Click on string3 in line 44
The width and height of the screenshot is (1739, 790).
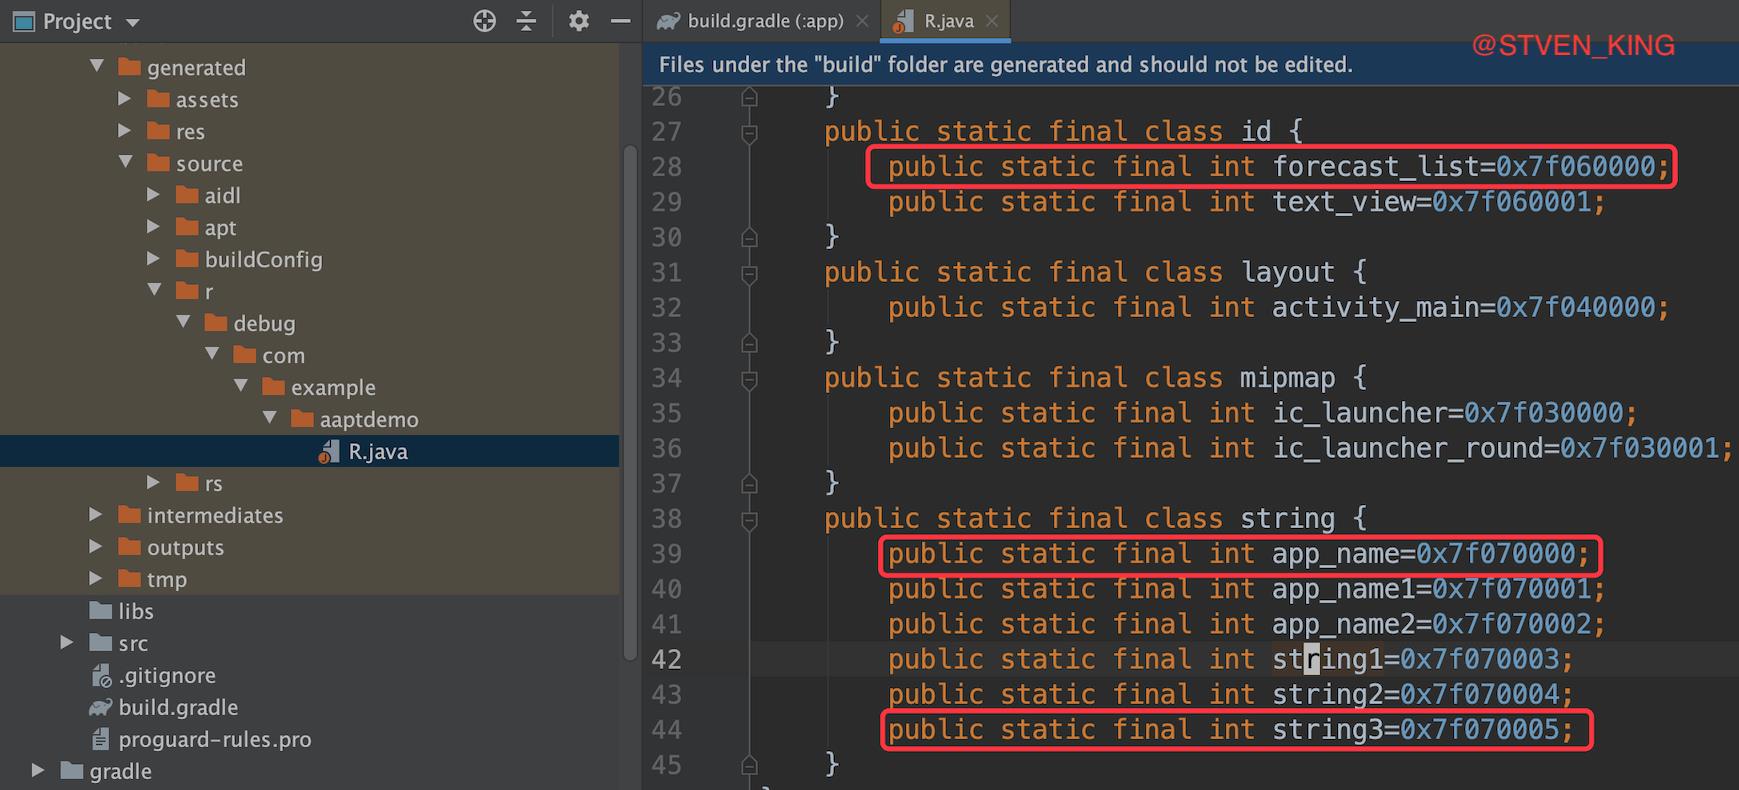point(1327,730)
